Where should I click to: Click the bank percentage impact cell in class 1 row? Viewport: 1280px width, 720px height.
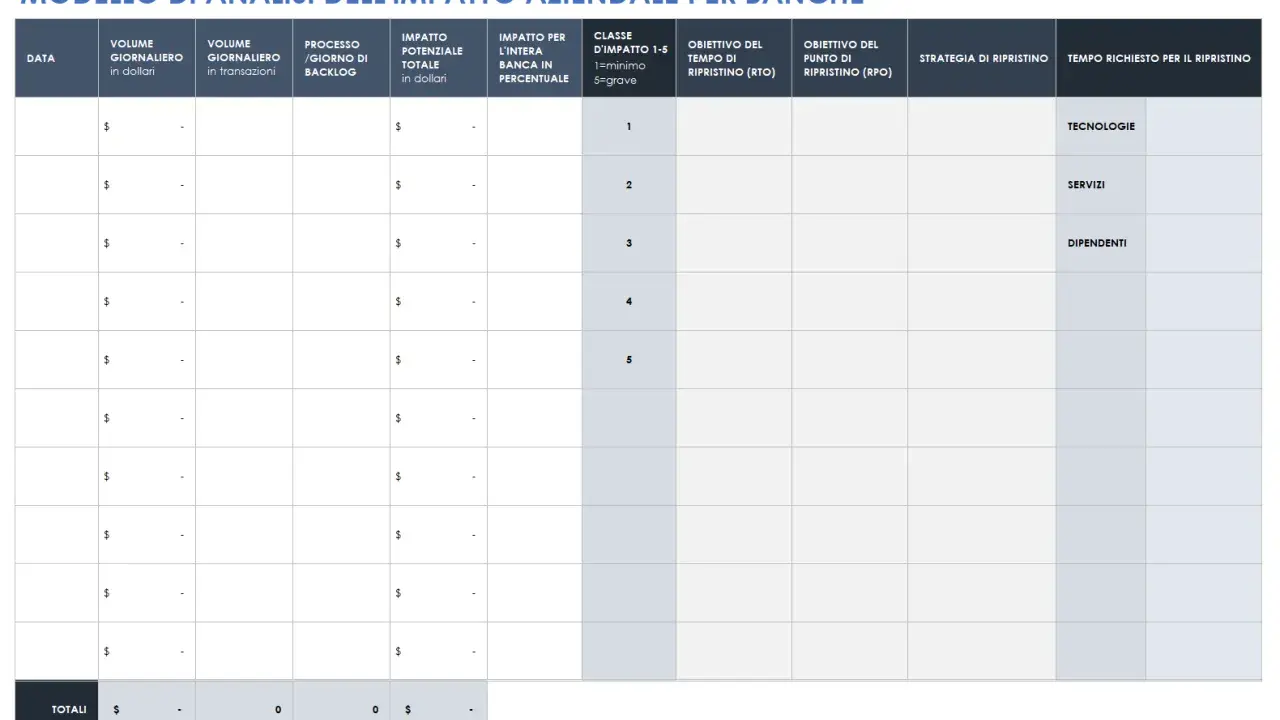(x=535, y=127)
